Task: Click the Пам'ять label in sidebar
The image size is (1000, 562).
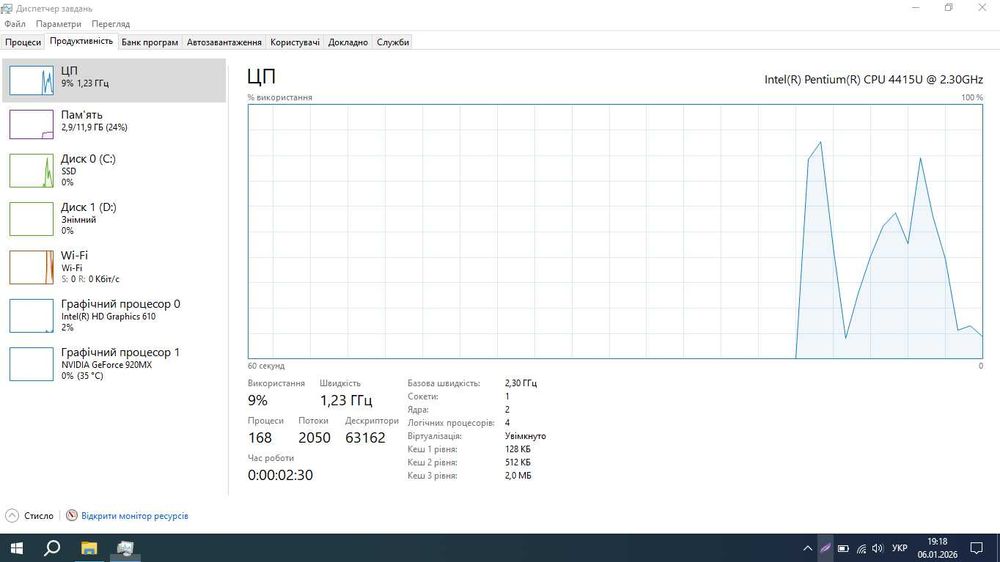Action: click(82, 115)
